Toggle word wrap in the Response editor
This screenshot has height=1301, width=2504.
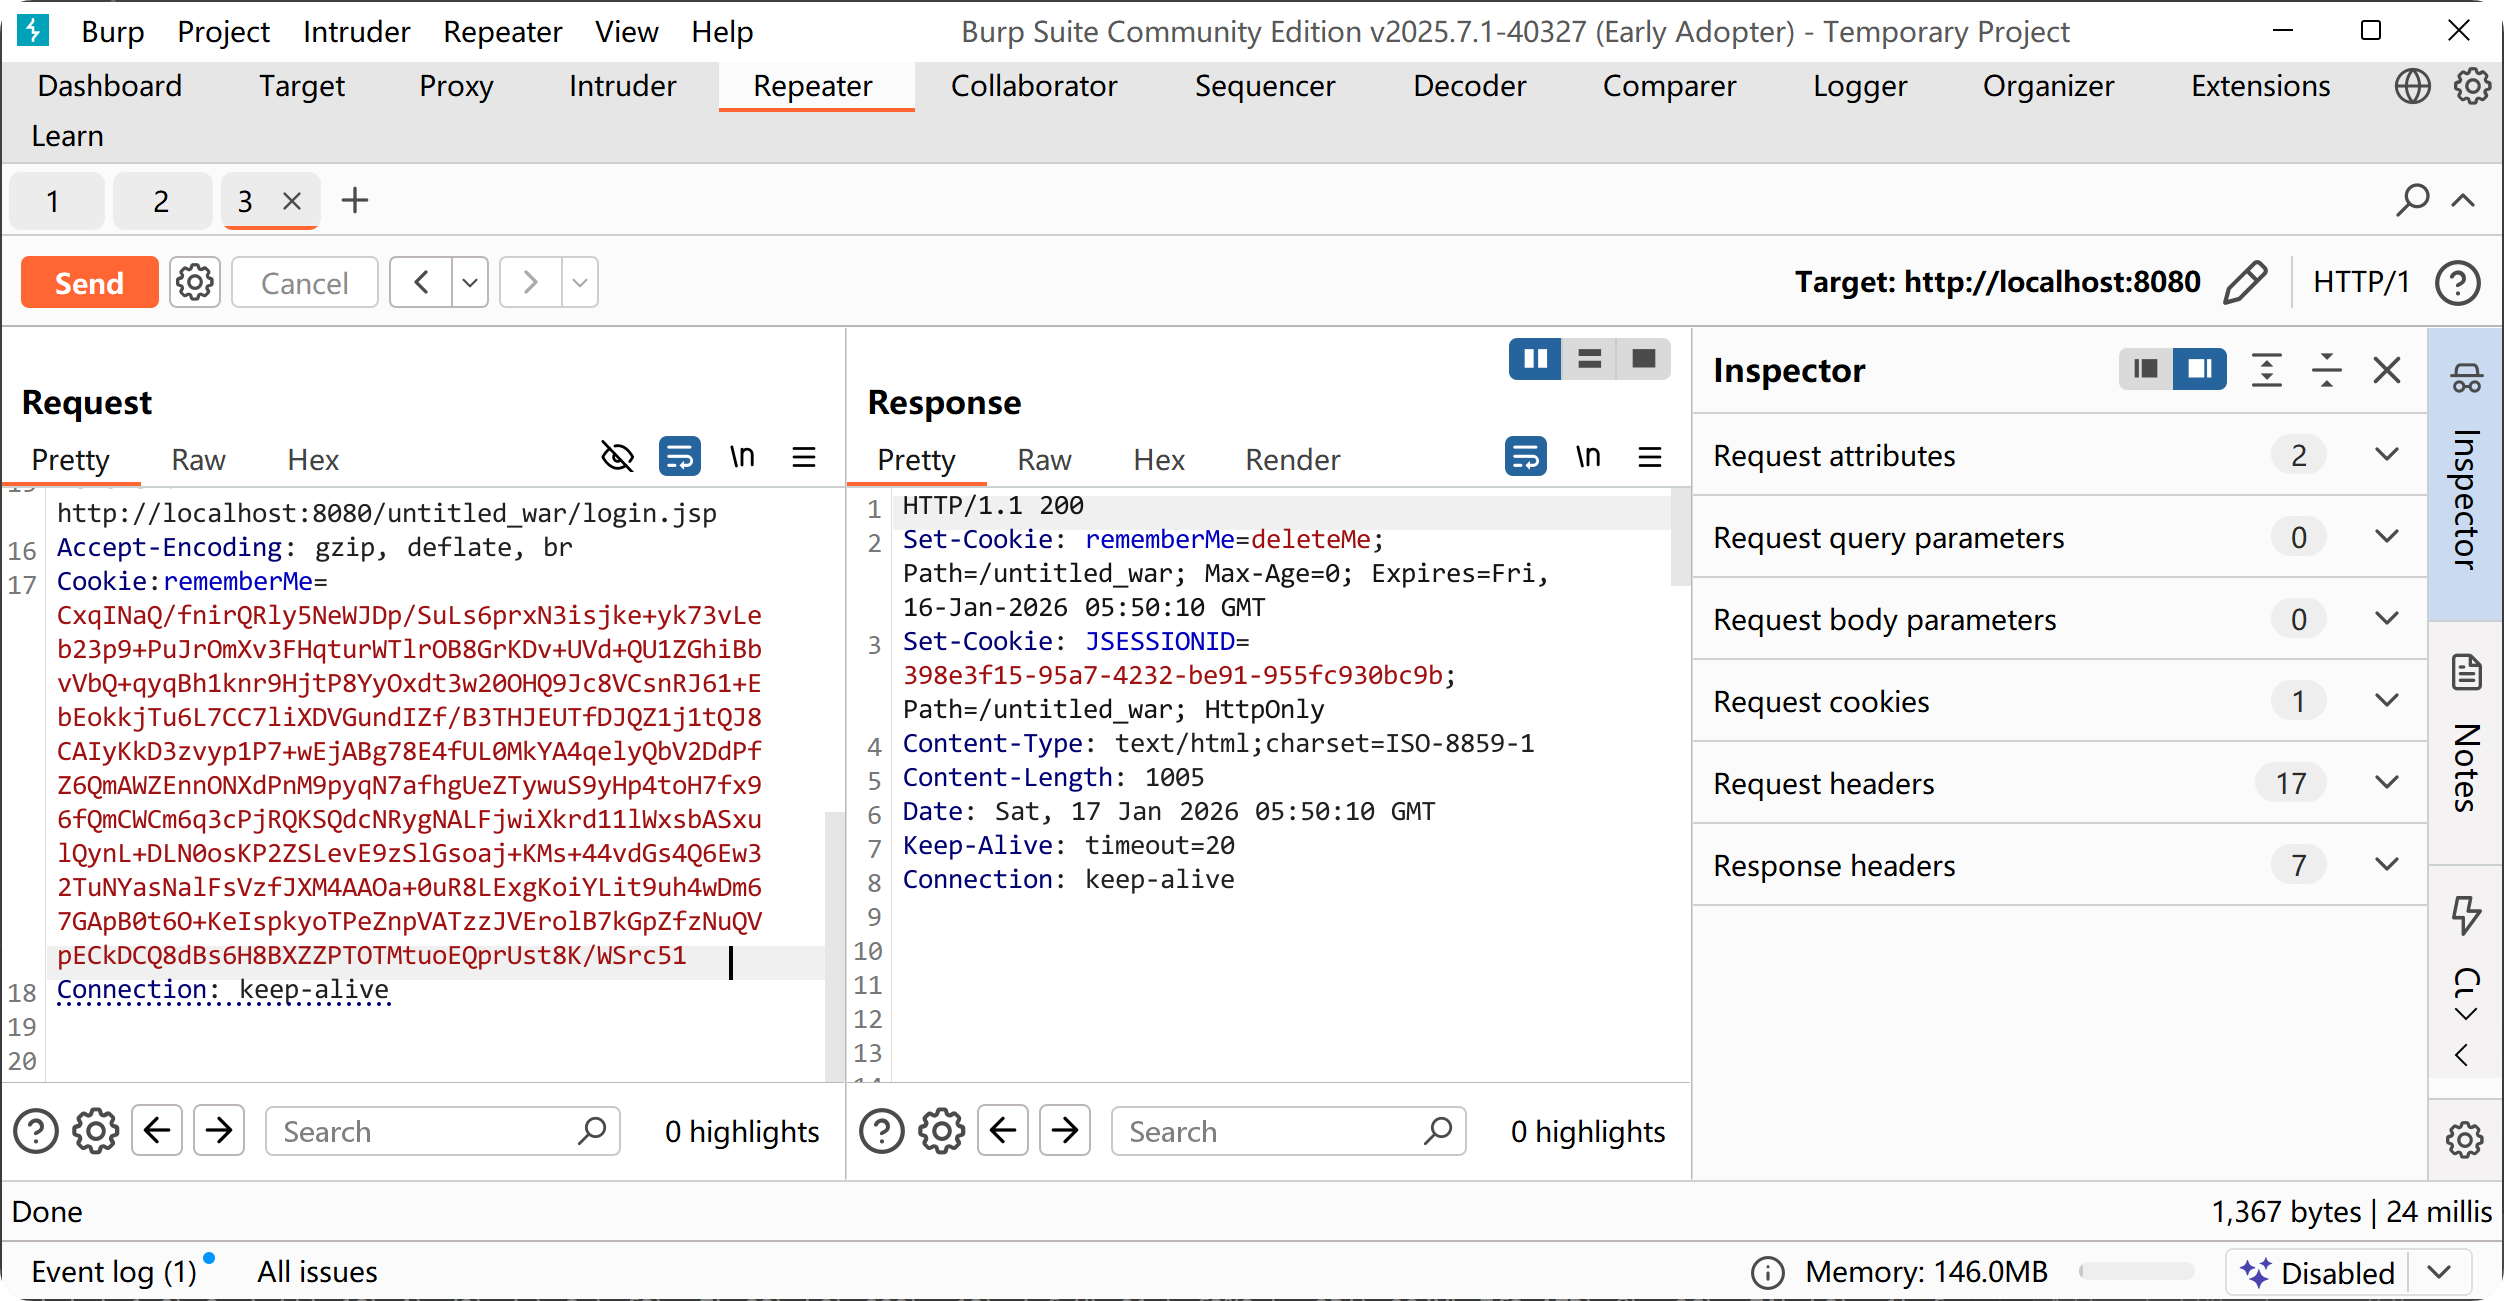tap(1526, 457)
